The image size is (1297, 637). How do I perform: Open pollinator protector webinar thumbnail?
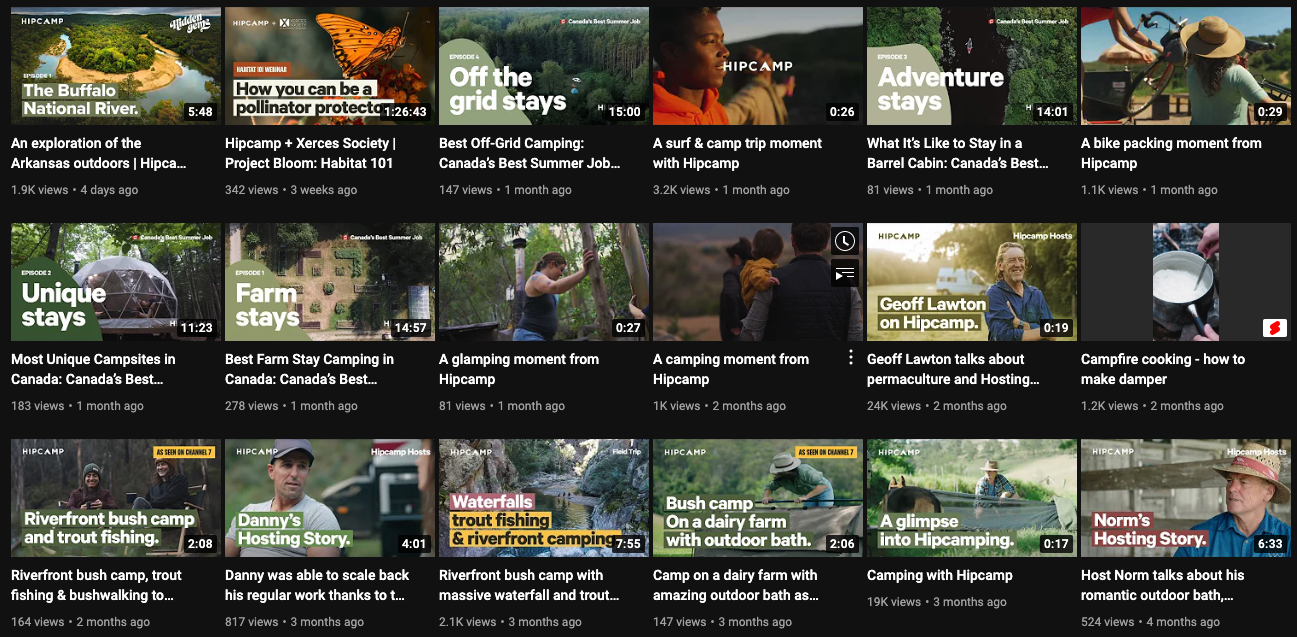coord(330,66)
